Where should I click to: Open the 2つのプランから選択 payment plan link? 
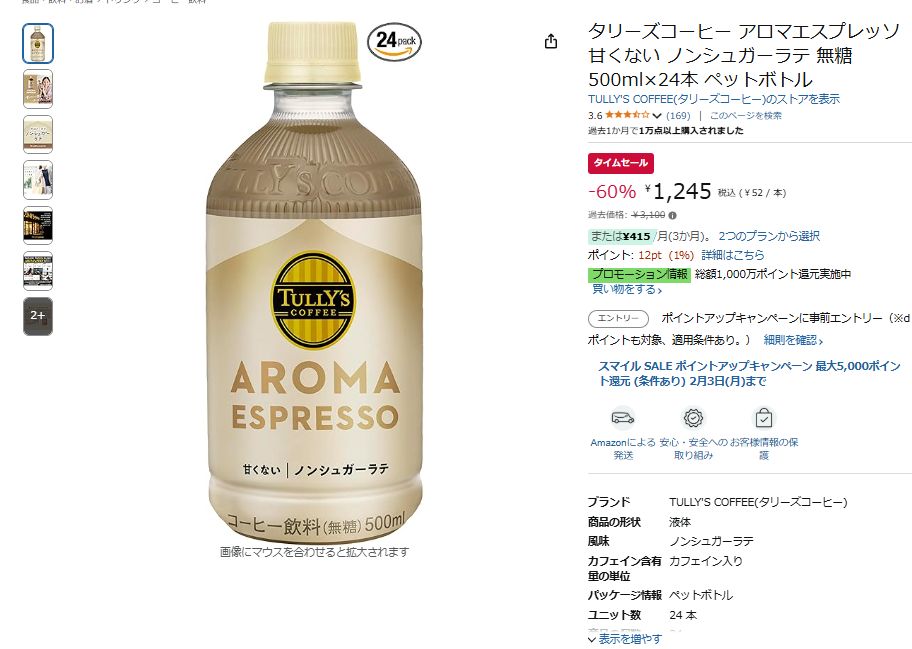pyautogui.click(x=769, y=236)
